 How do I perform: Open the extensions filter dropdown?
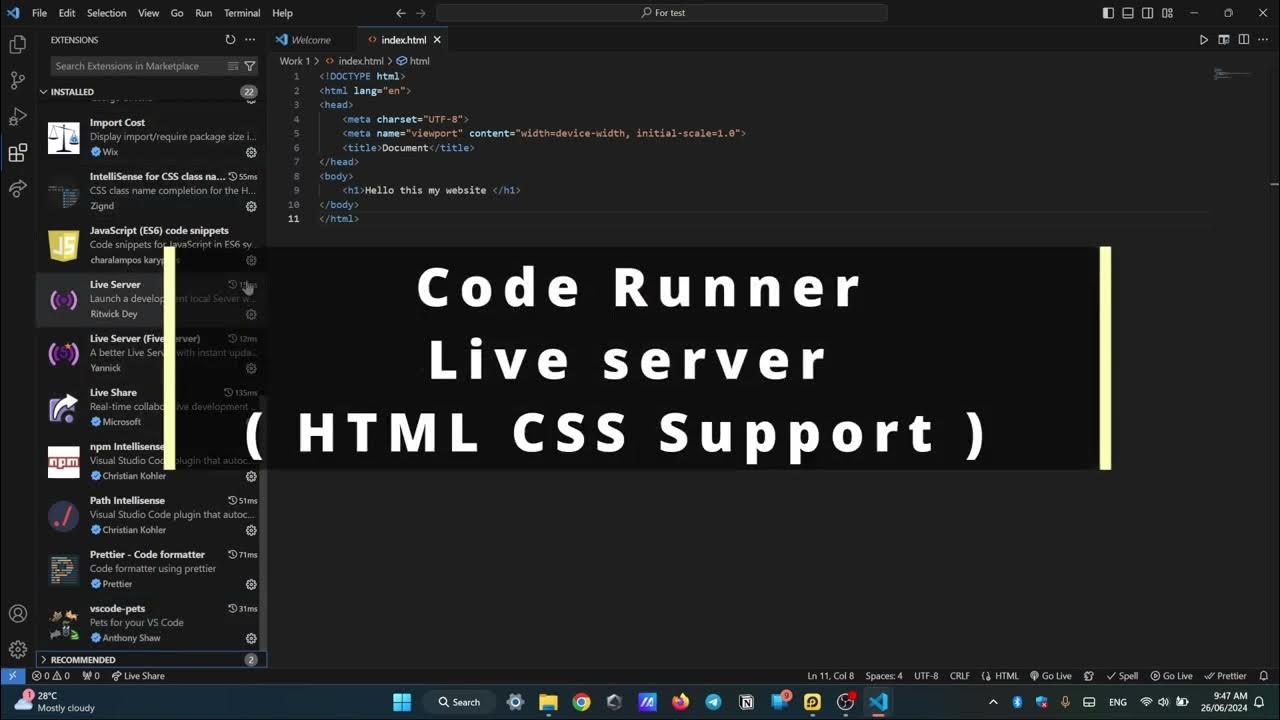coord(250,66)
